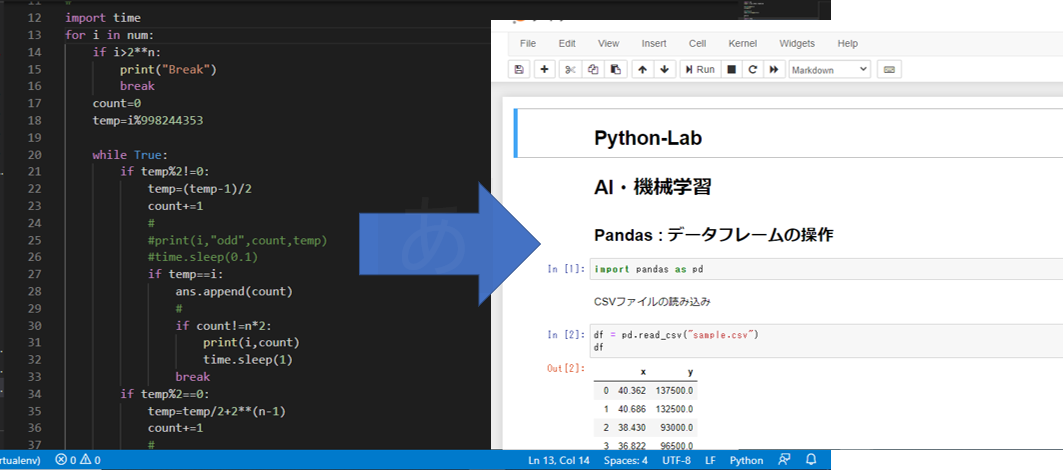The height and width of the screenshot is (471, 1064).
Task: Click the virtualenv interpreter in the status bar
Action: (x=20, y=460)
